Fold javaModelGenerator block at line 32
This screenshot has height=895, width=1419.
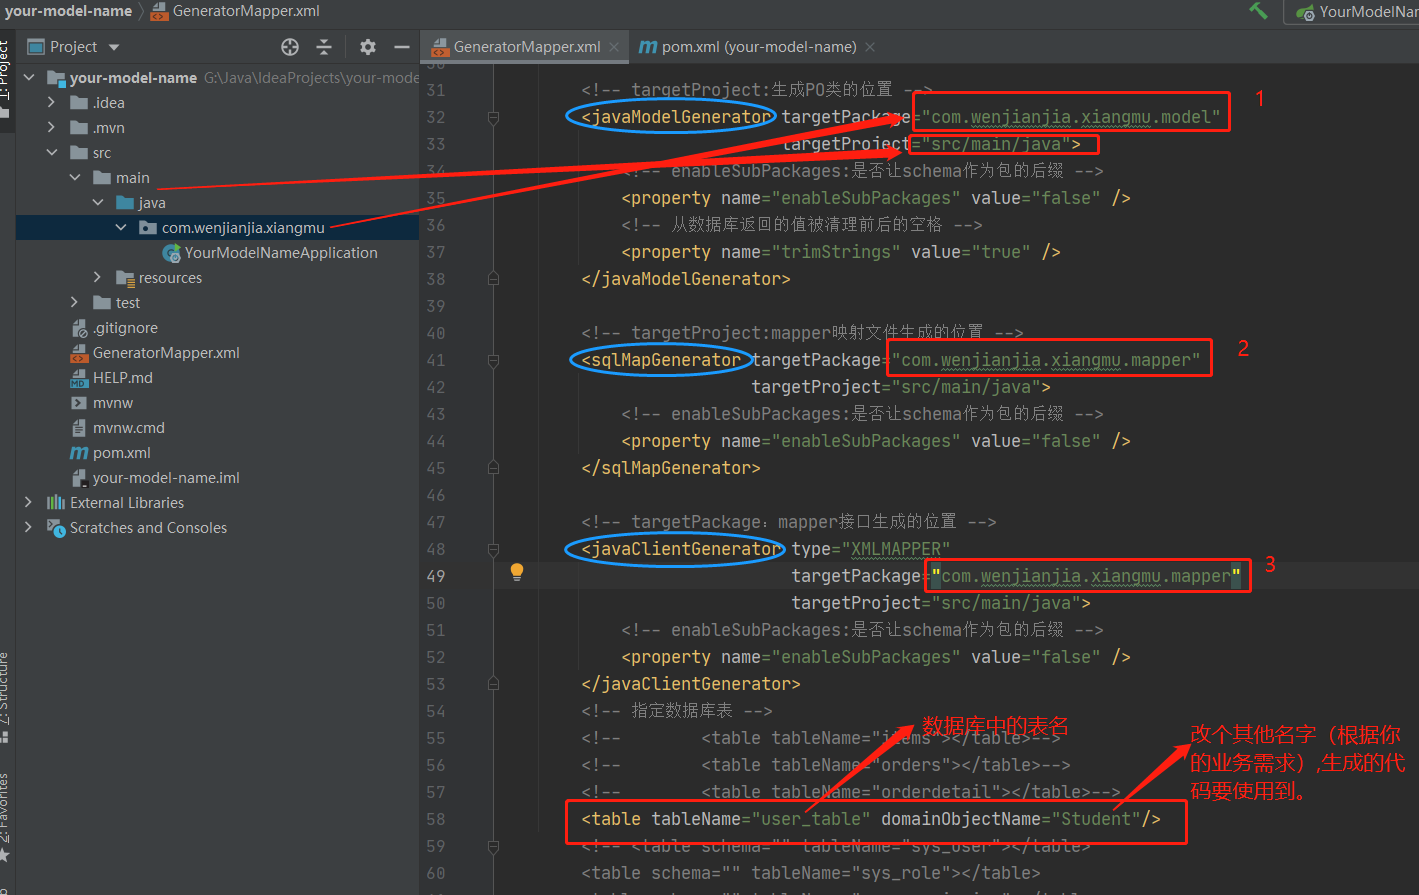[x=493, y=118]
